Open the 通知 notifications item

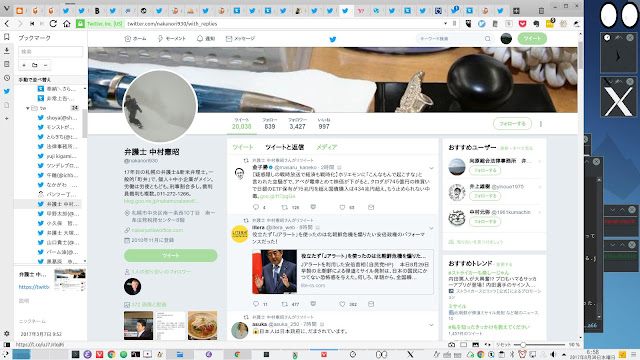pyautogui.click(x=206, y=38)
